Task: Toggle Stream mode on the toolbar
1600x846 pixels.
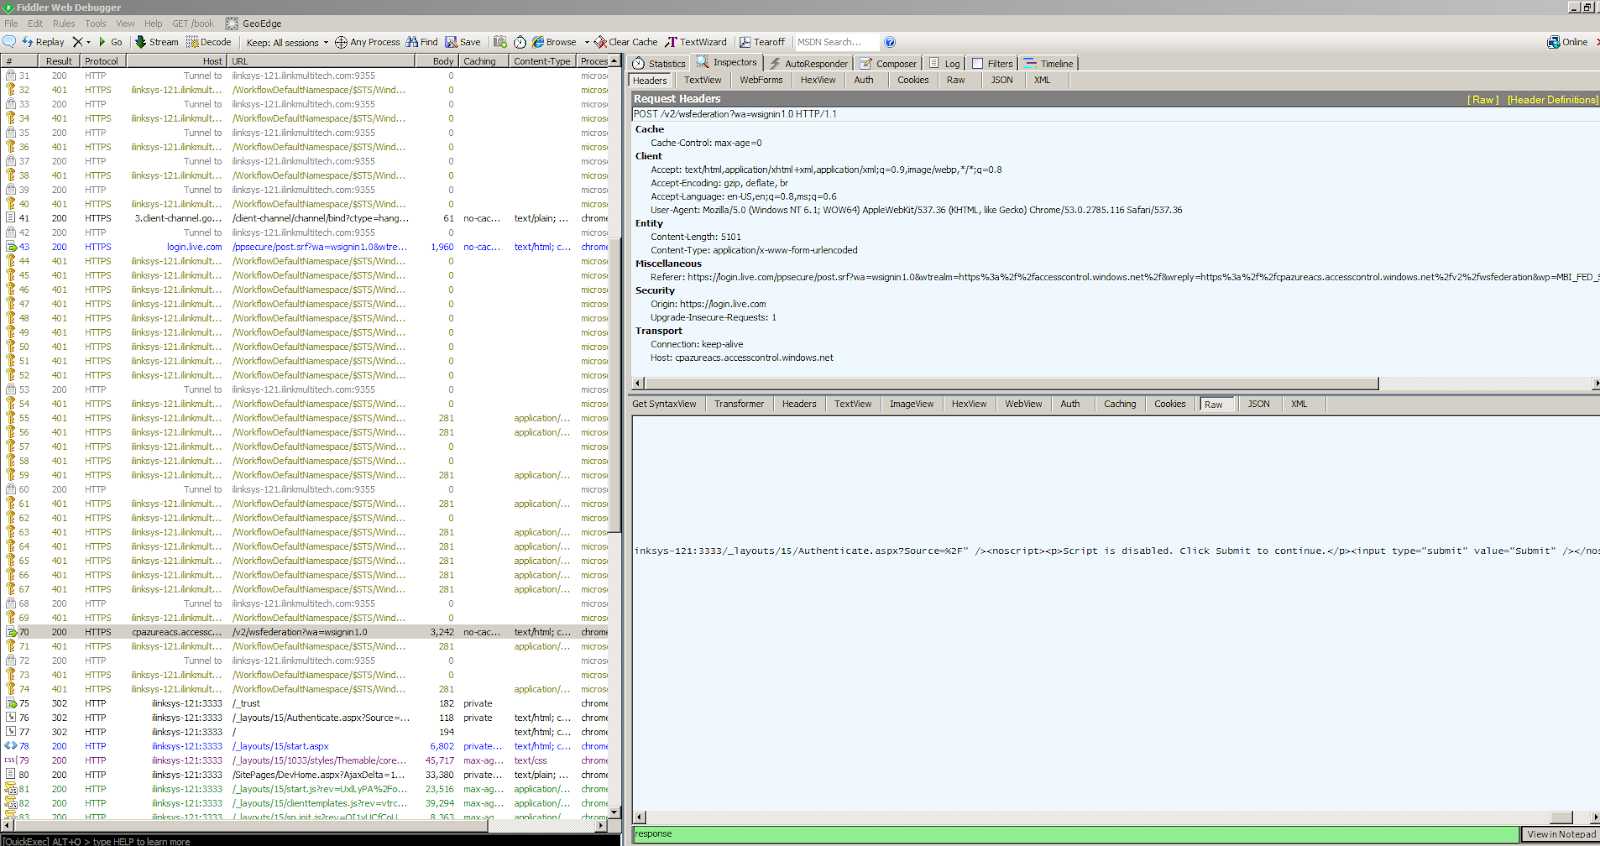Action: pos(157,42)
